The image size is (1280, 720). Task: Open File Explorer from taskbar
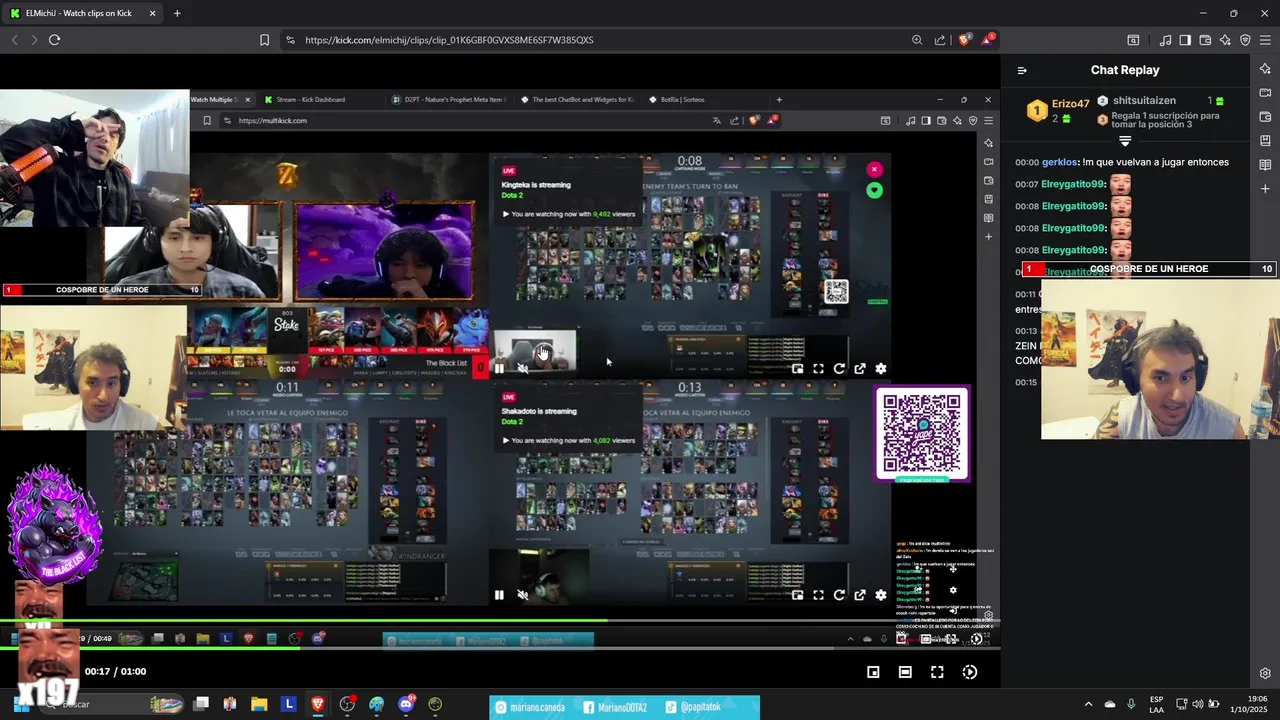(259, 704)
